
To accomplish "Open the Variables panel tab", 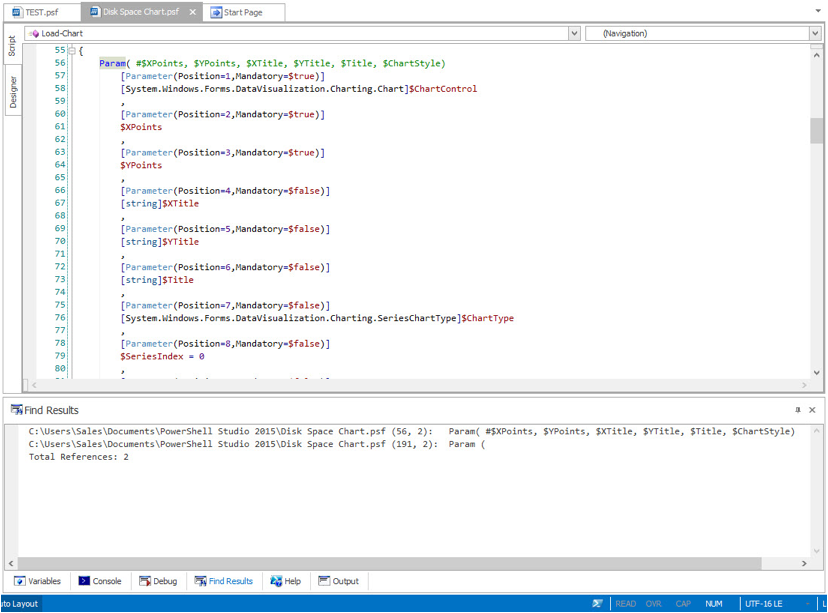I will [x=38, y=581].
